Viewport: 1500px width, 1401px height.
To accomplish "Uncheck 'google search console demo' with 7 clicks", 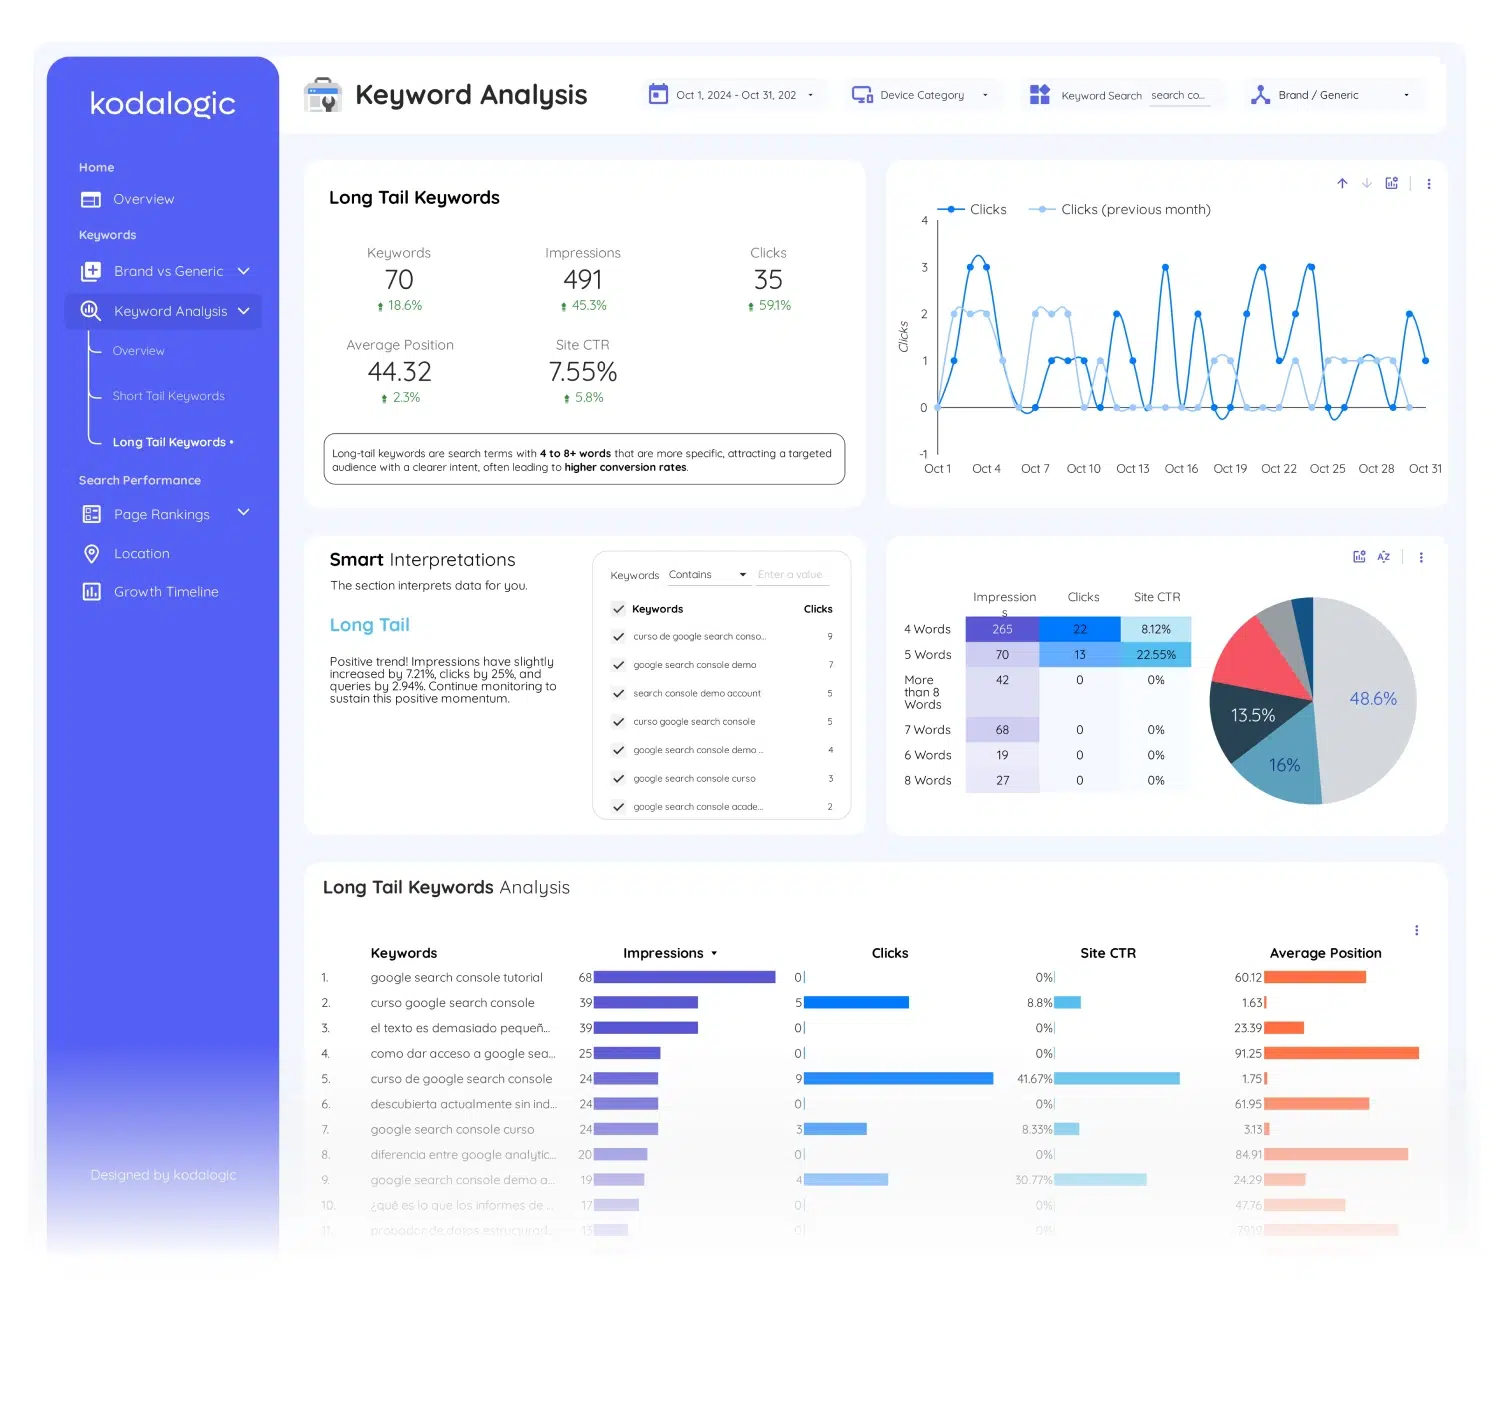I will [619, 665].
